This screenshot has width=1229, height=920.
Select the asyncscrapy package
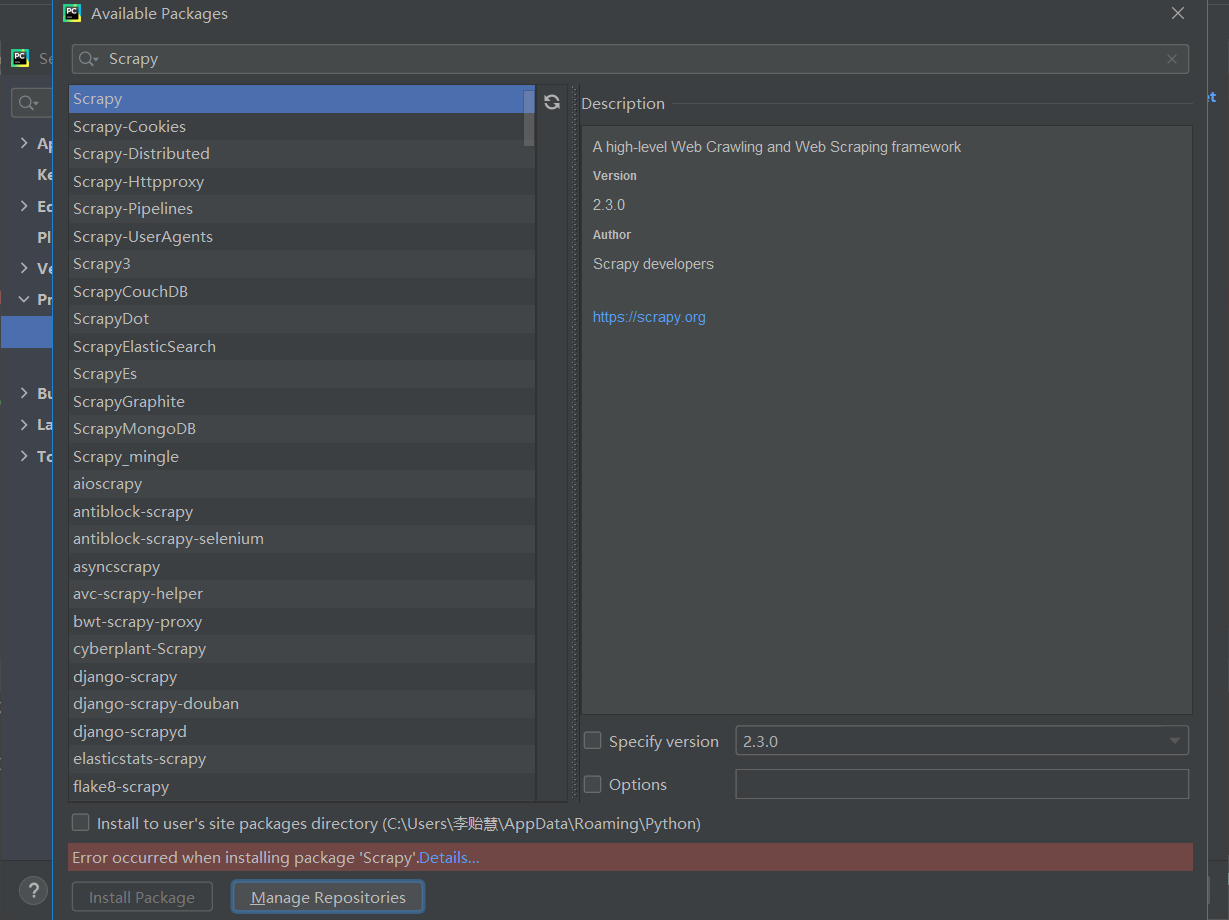tap(301, 566)
